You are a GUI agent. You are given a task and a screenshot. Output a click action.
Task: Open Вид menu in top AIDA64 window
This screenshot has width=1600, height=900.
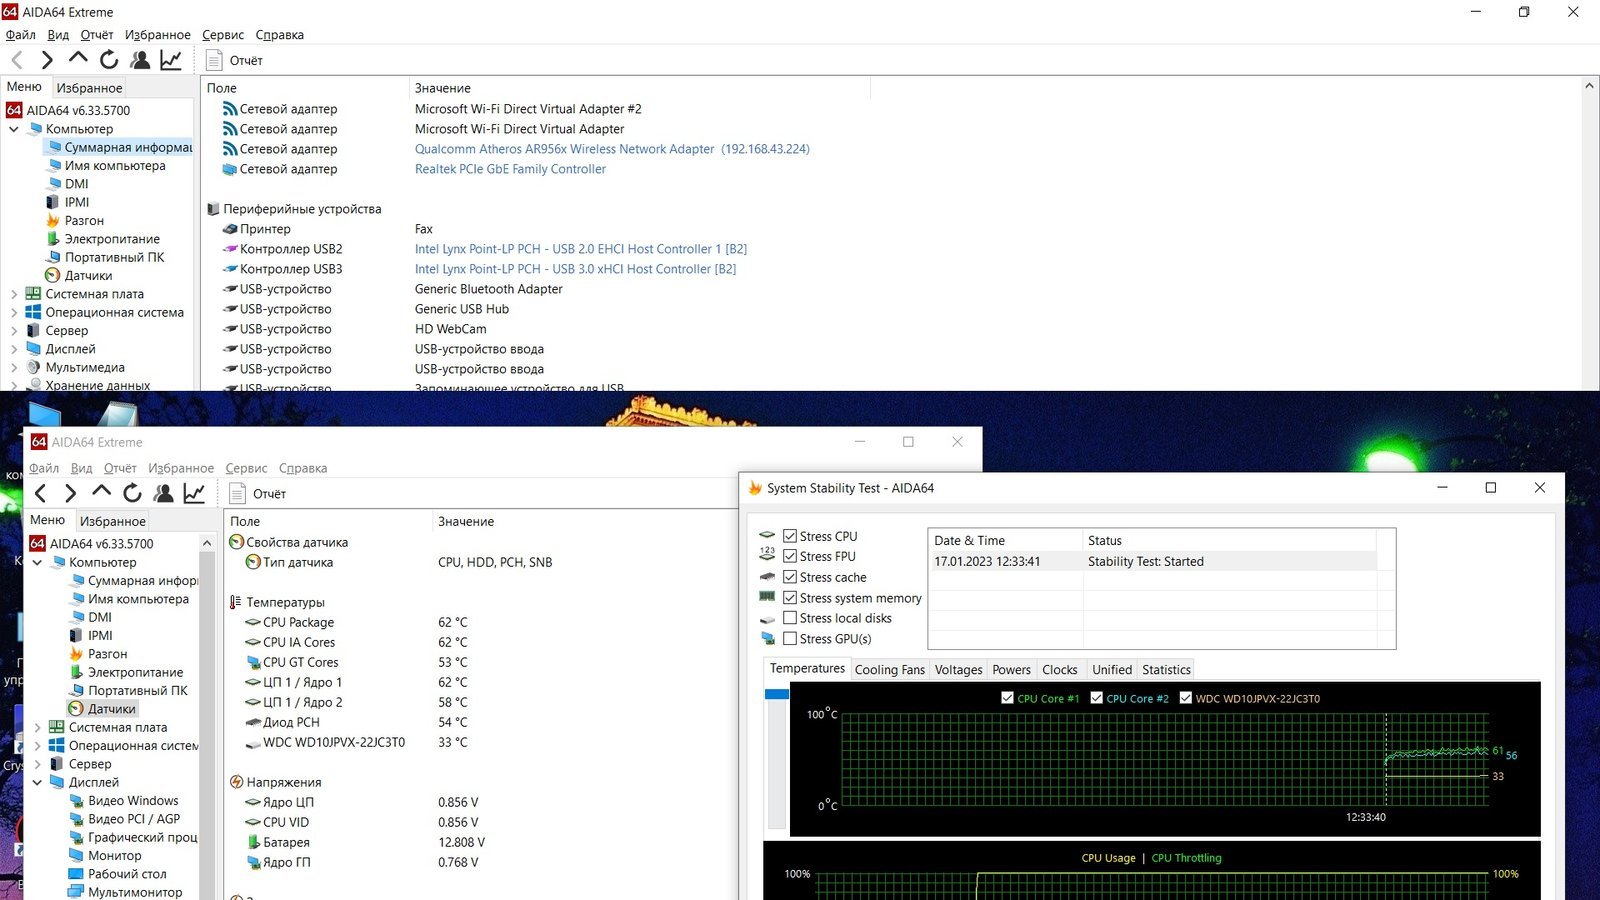click(x=58, y=34)
